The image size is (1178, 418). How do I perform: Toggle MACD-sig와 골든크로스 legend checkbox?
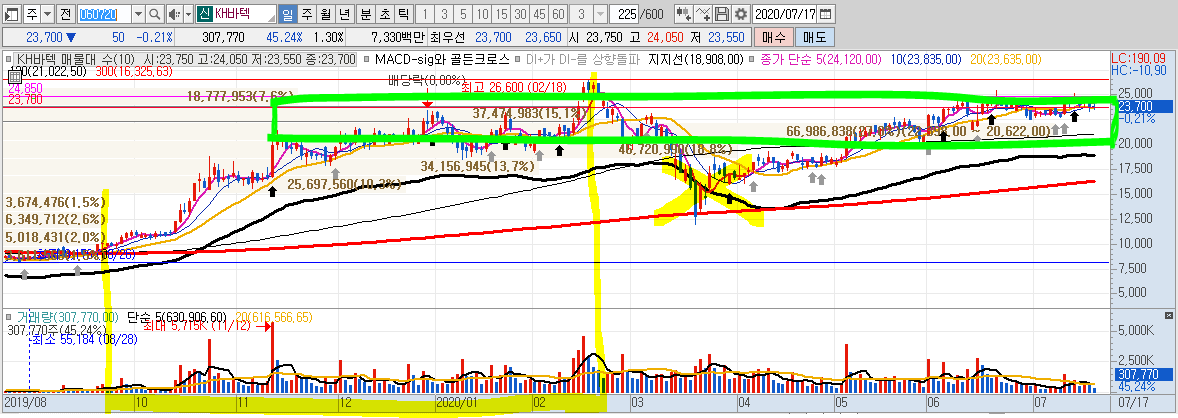point(367,59)
